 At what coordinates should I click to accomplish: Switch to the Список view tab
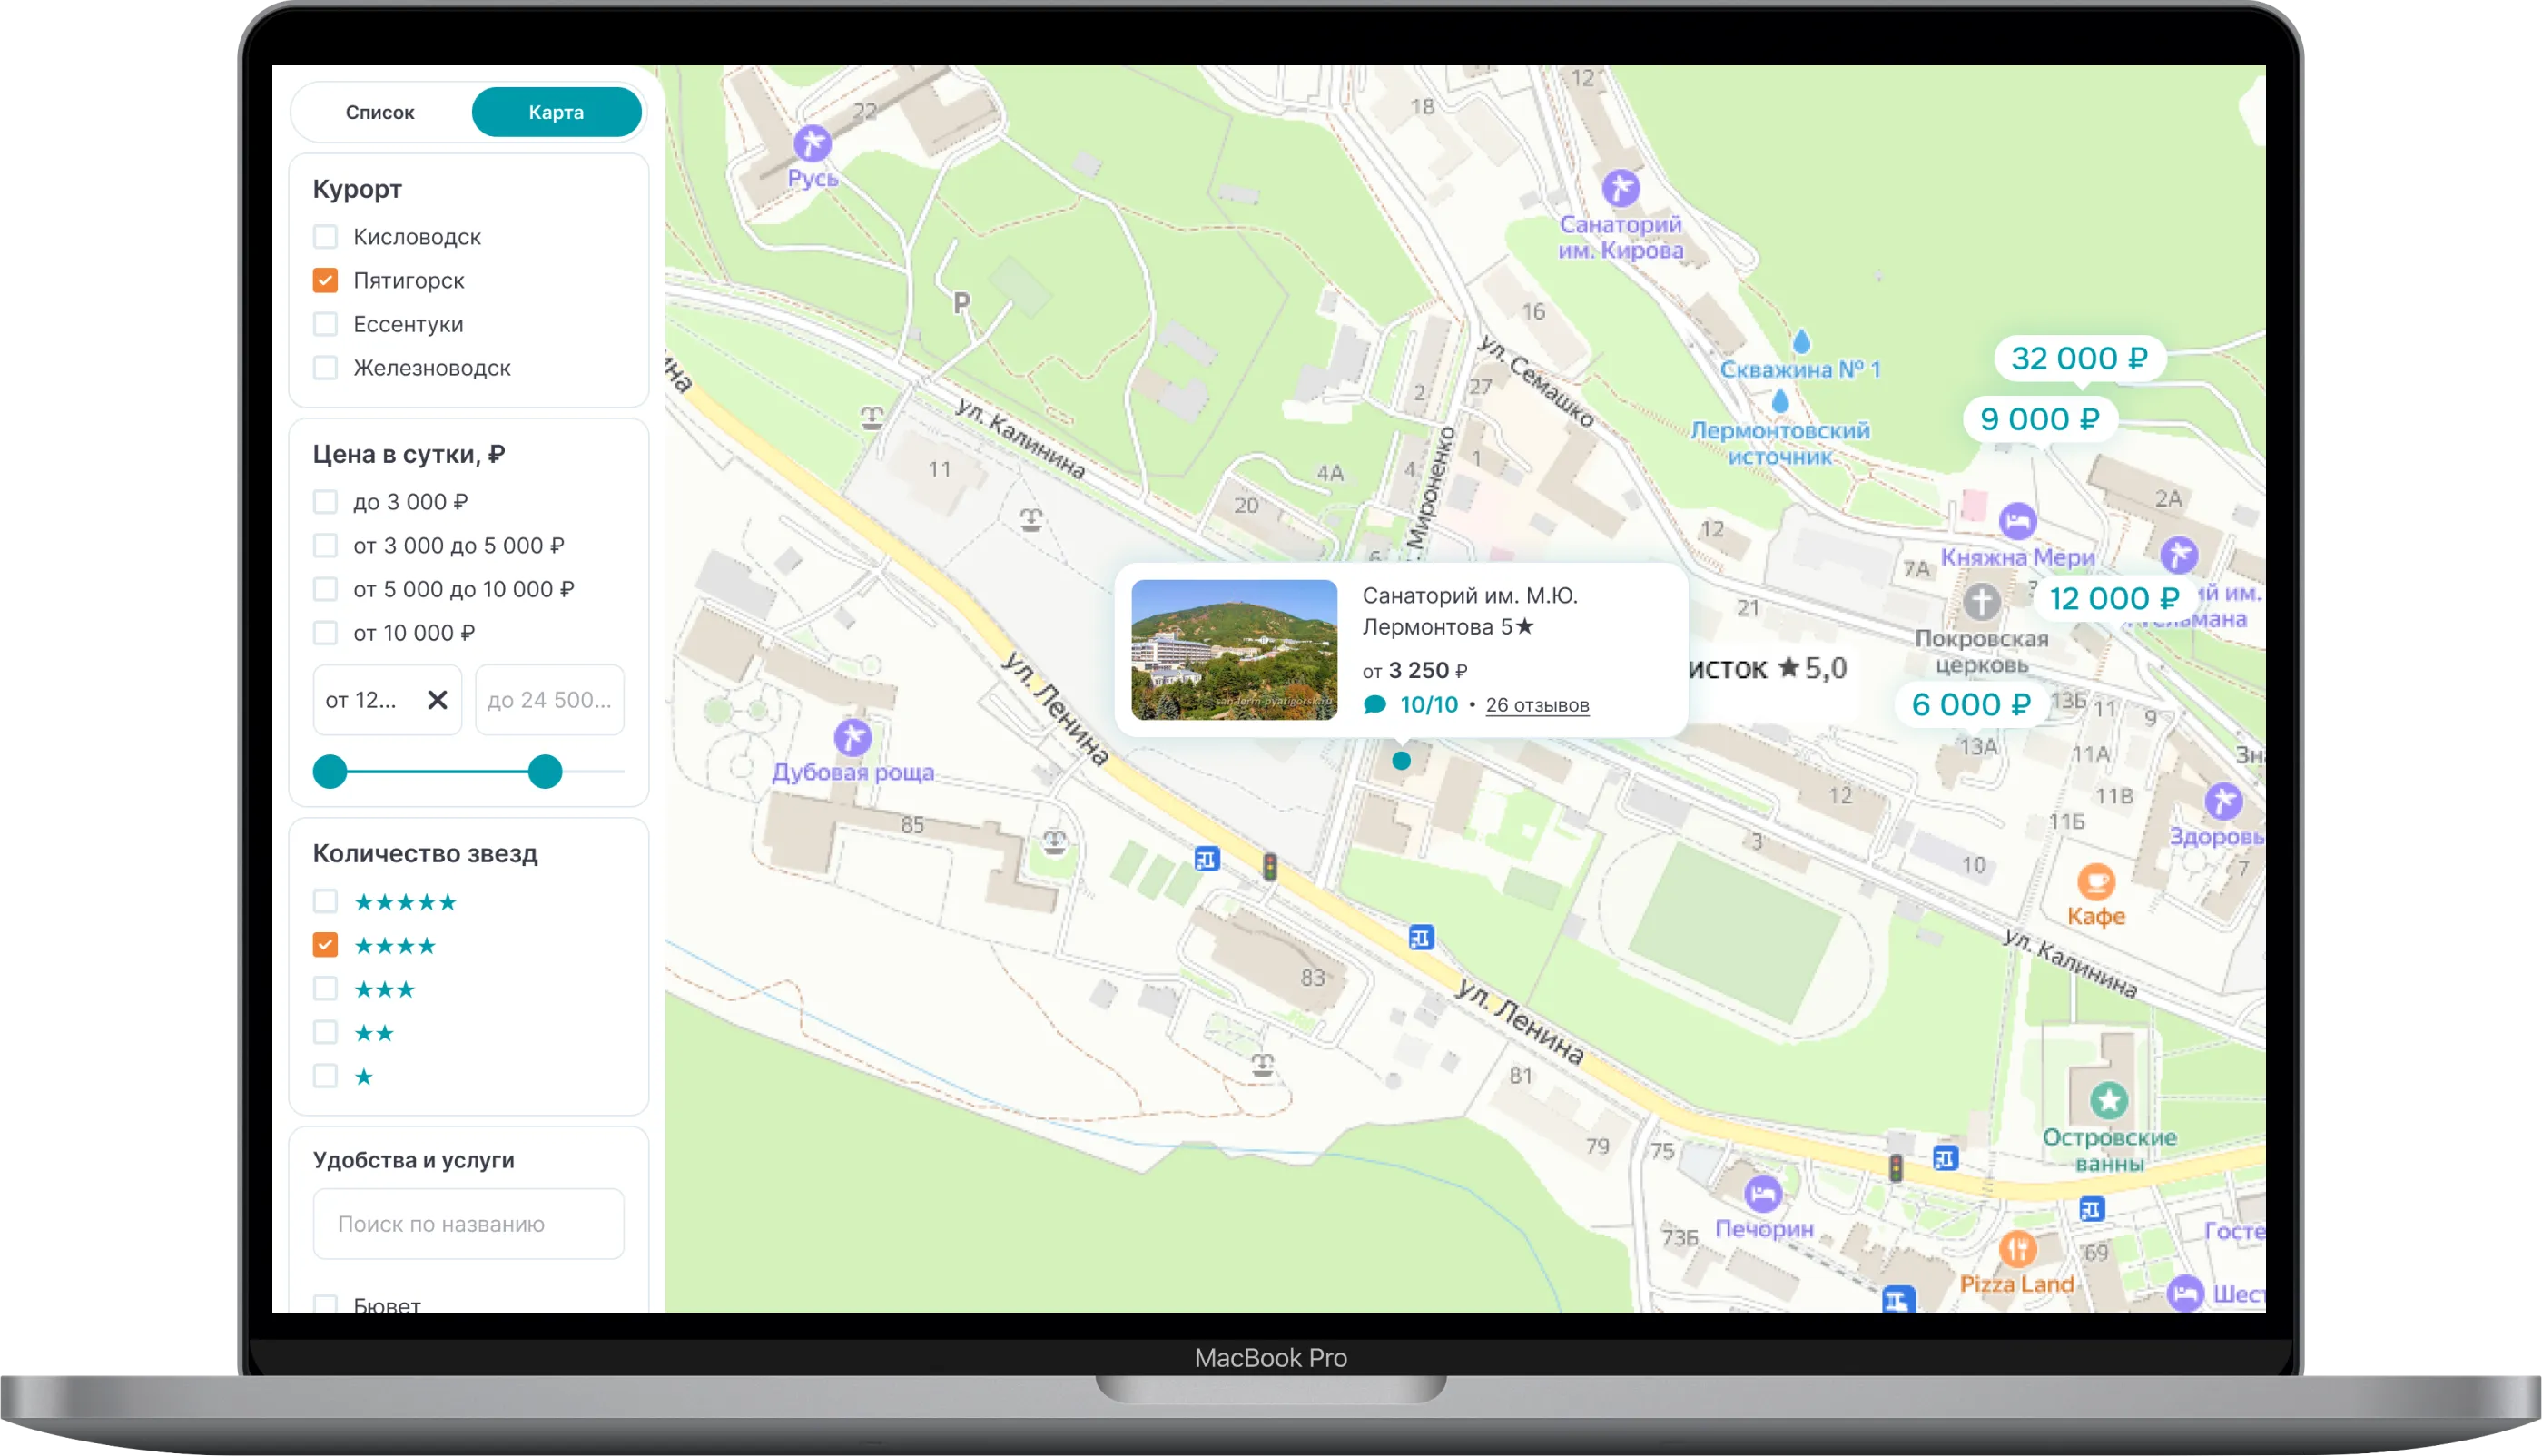tap(380, 112)
